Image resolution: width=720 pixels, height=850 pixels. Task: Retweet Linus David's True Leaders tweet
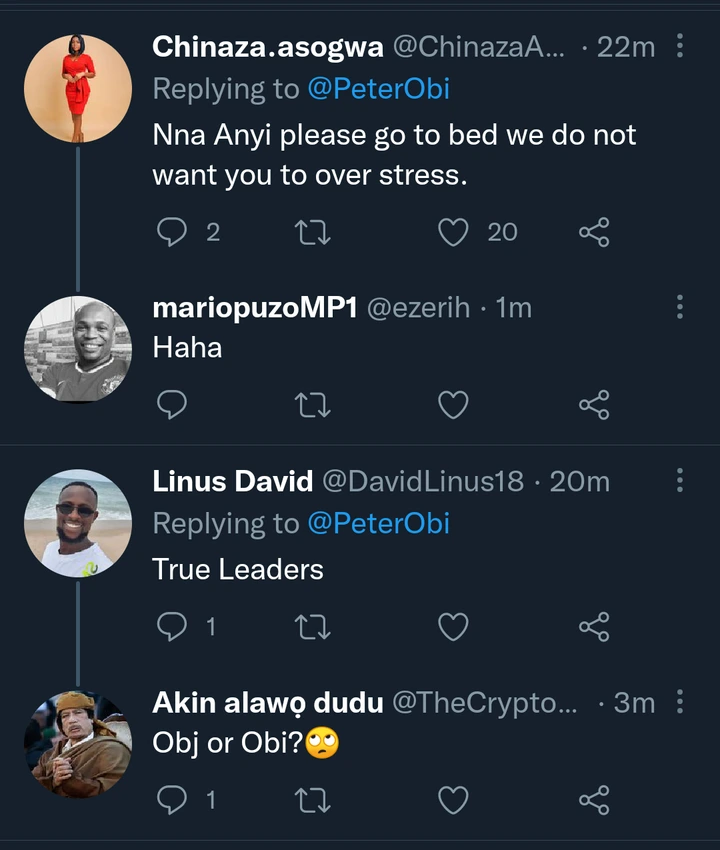point(314,627)
